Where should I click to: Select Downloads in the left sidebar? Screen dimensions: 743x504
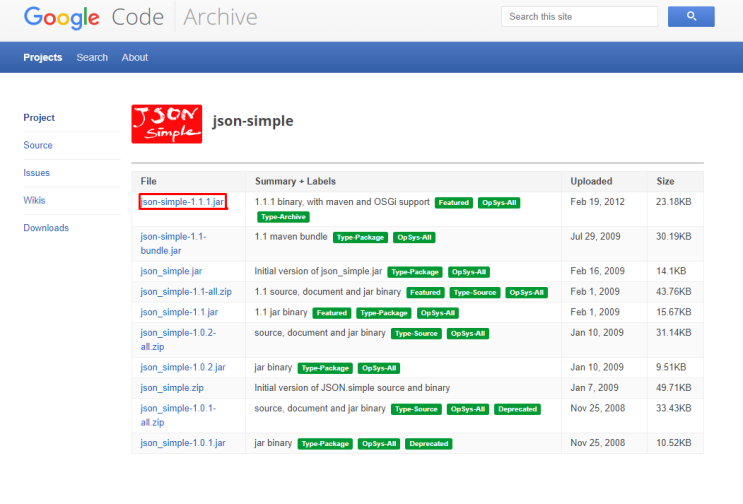46,228
